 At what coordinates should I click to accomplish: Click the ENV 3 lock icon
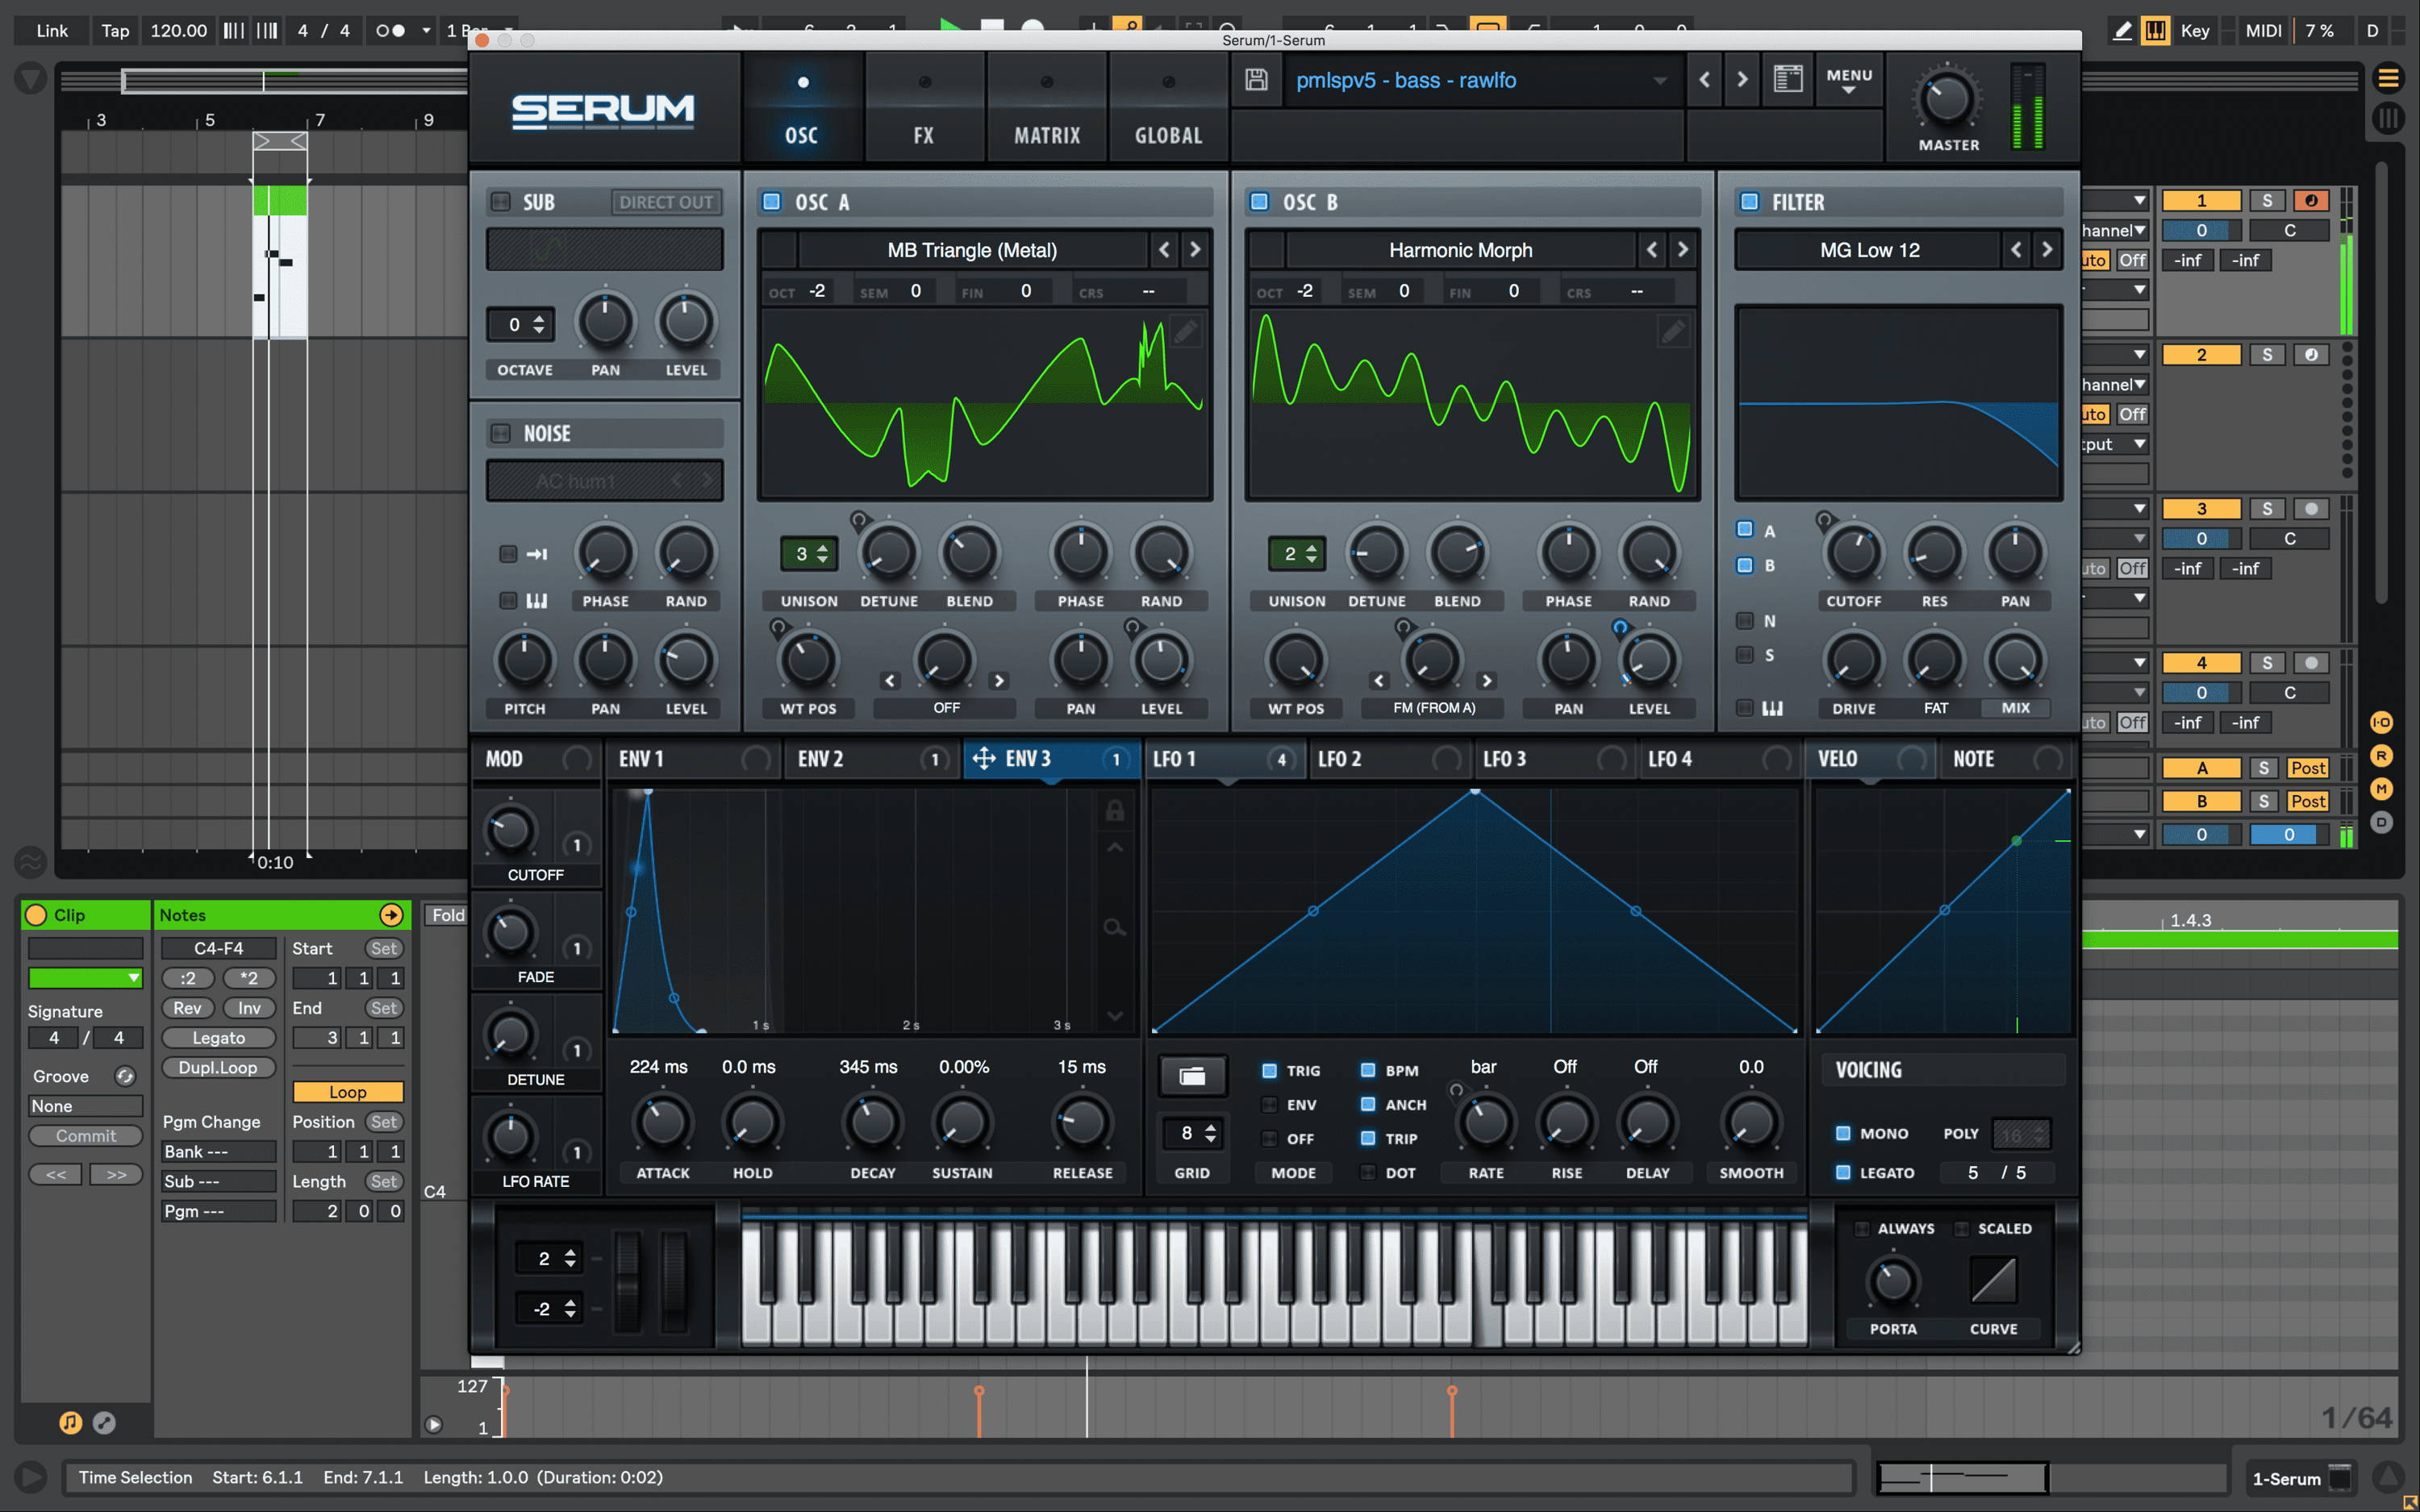1115,810
